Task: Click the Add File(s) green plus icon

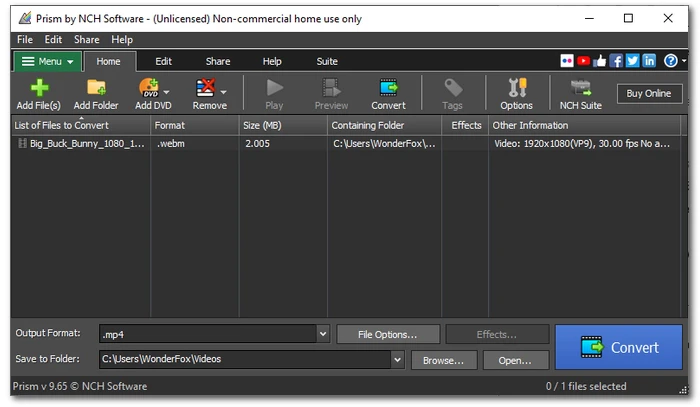Action: pyautogui.click(x=39, y=87)
